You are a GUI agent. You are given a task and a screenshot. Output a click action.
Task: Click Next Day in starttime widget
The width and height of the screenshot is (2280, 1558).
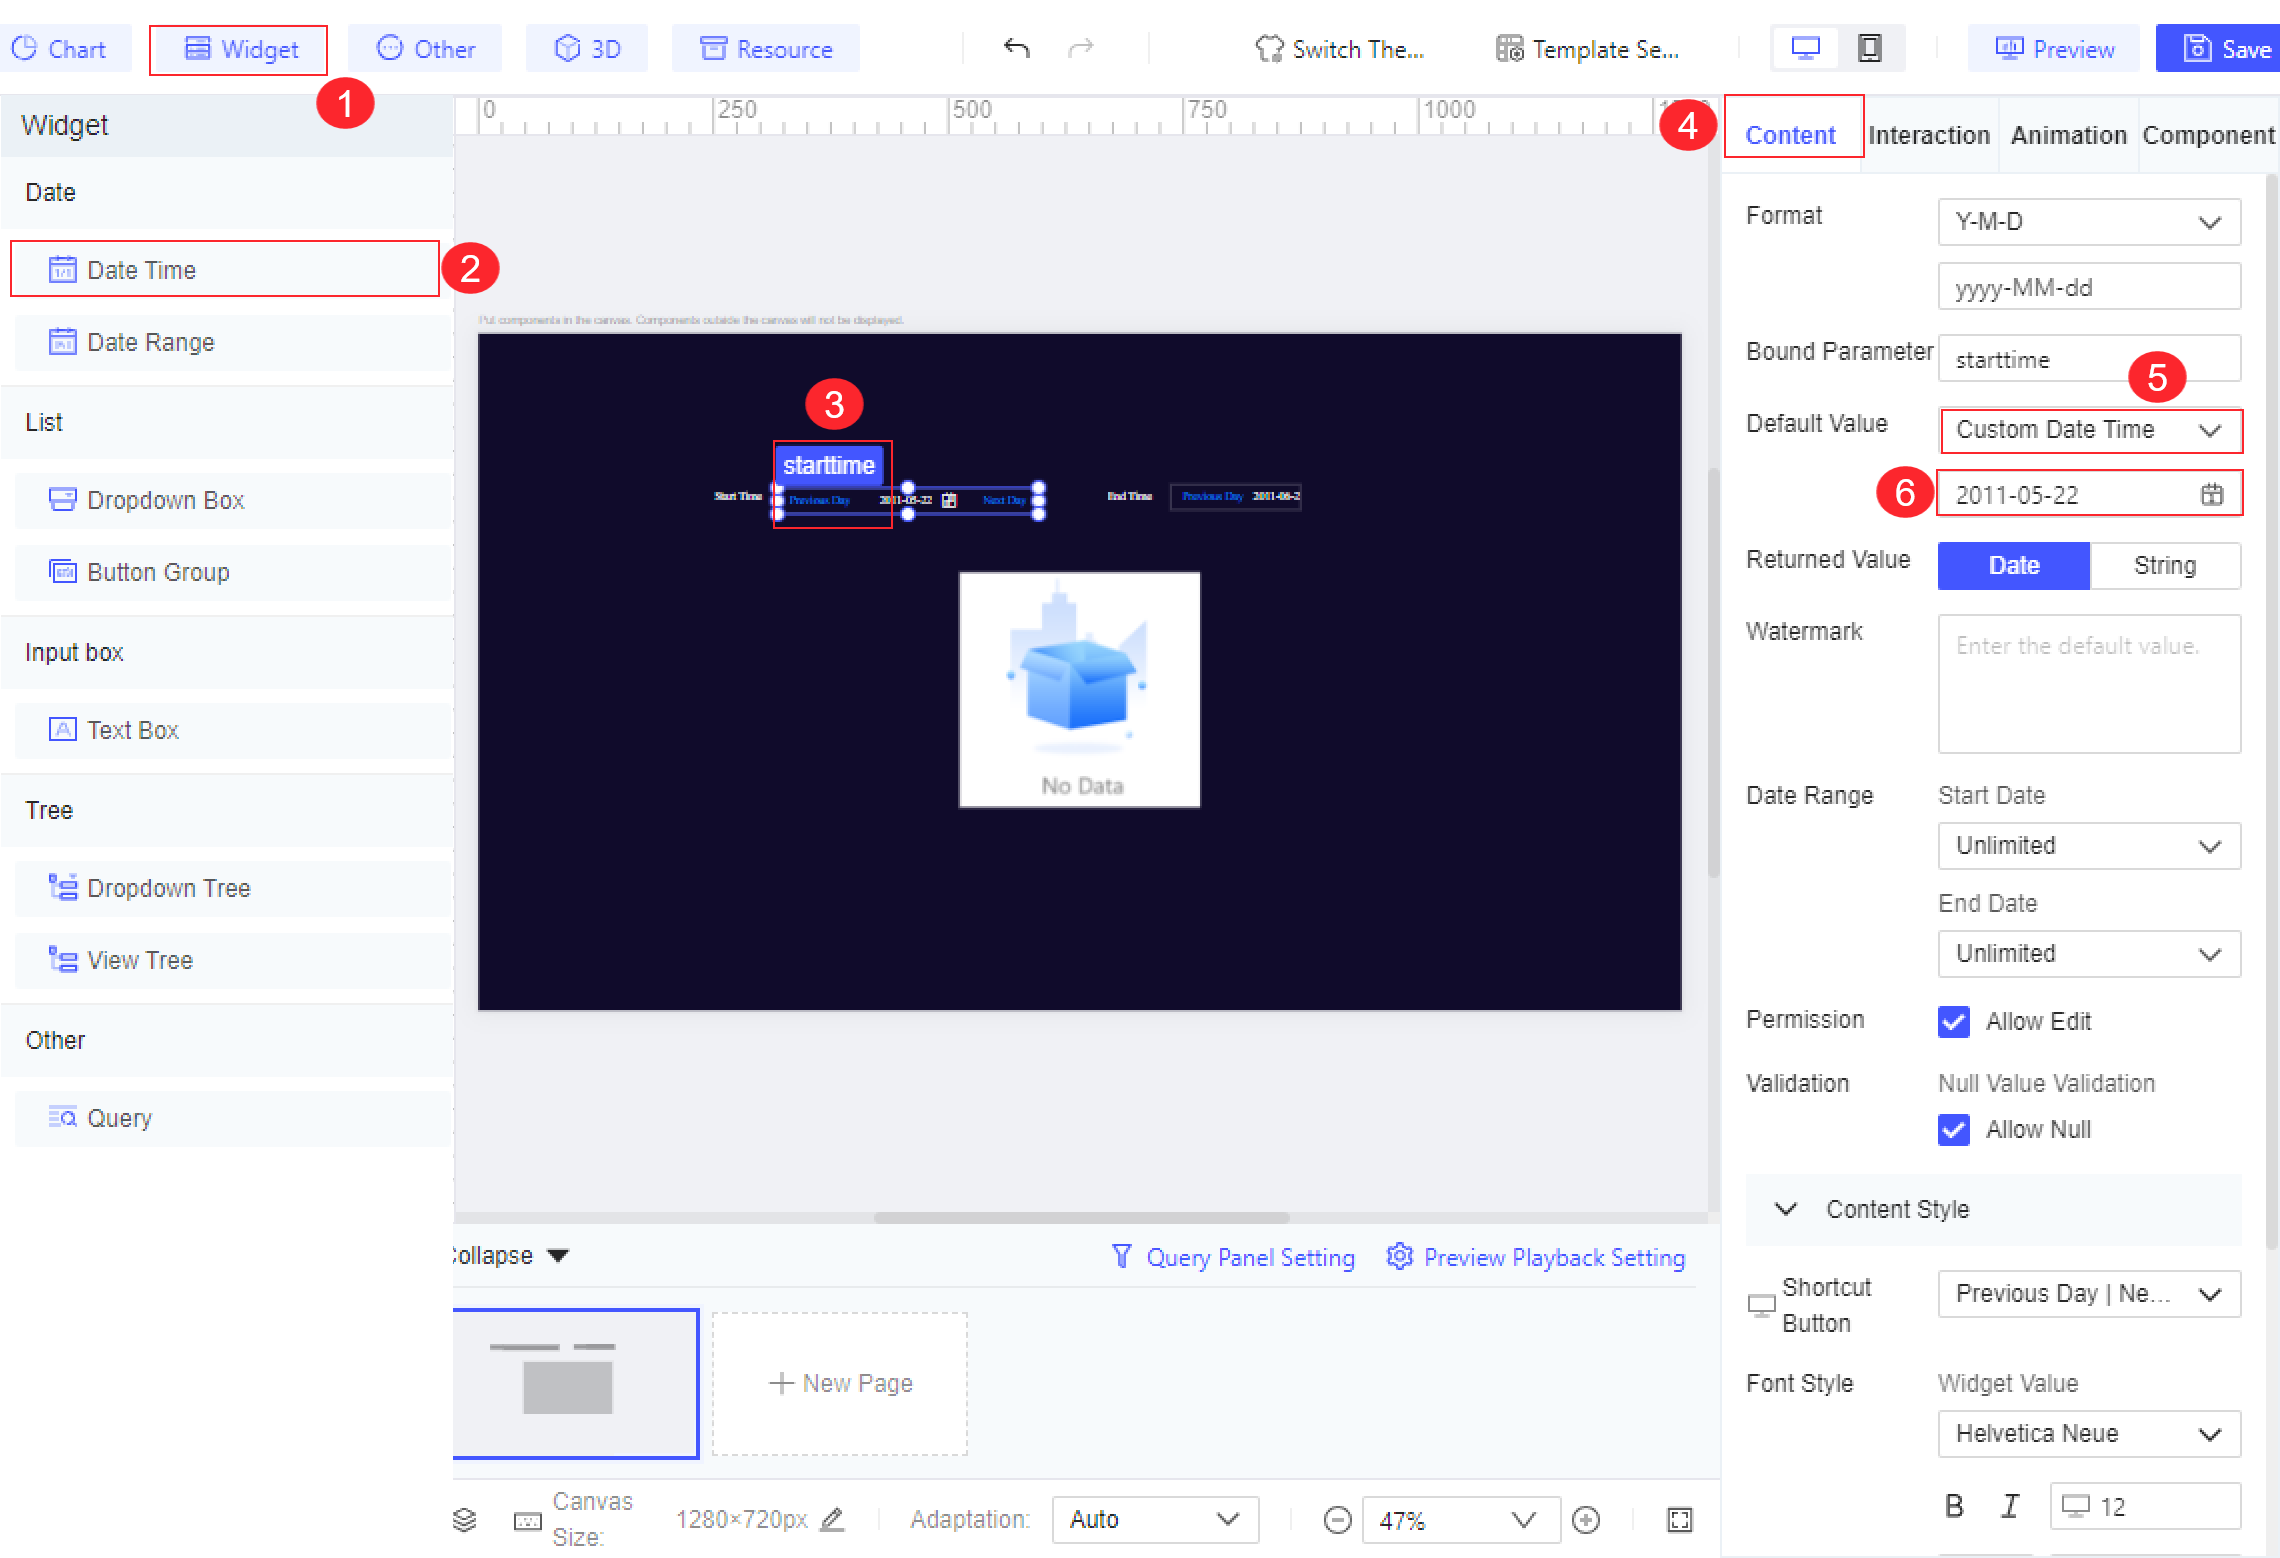(1004, 500)
